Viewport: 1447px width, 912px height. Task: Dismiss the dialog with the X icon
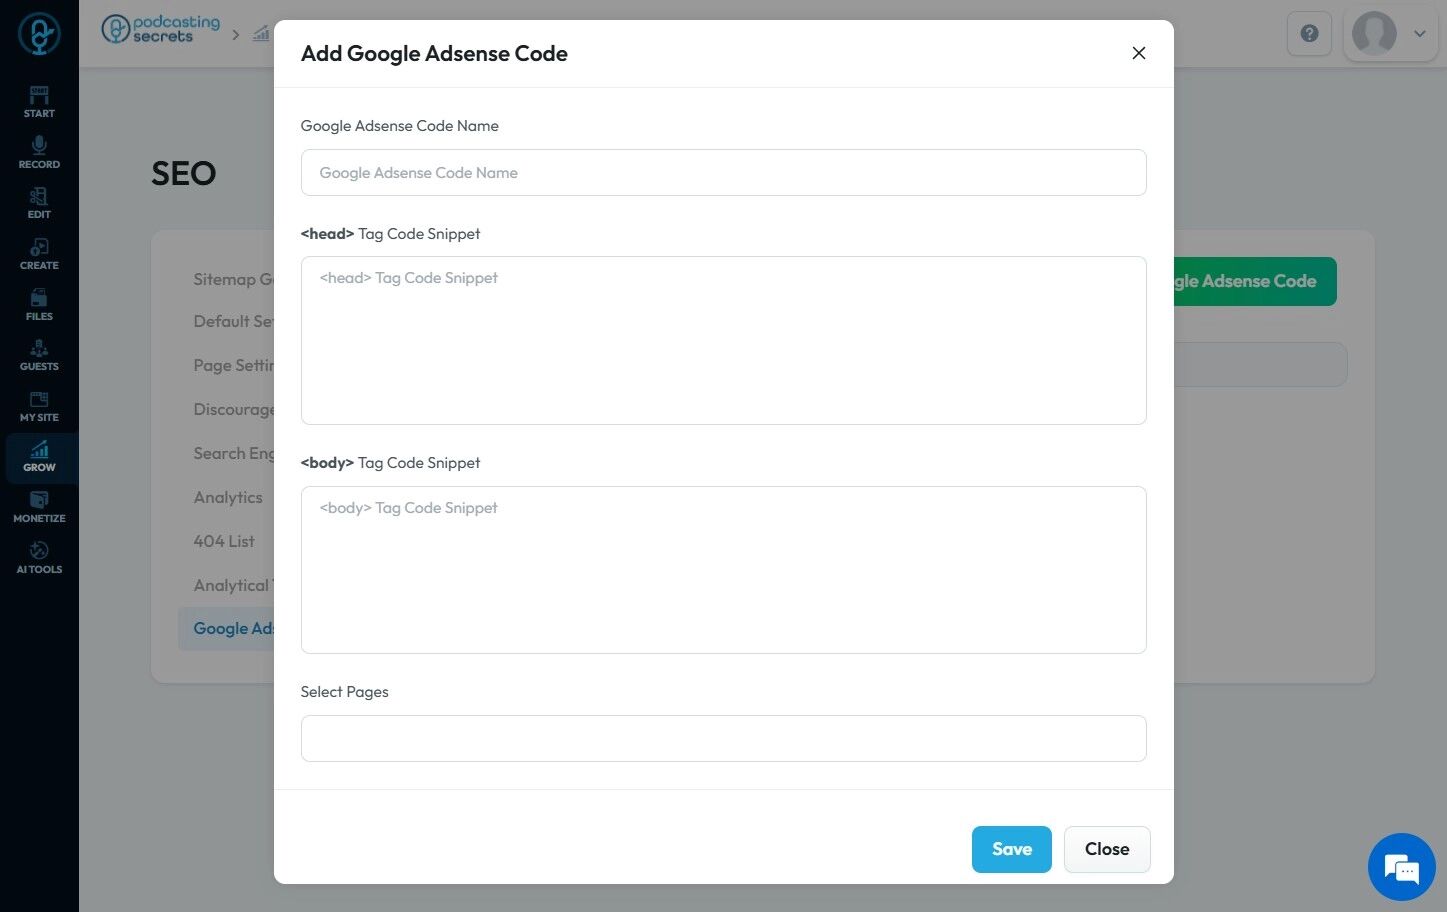(x=1138, y=53)
